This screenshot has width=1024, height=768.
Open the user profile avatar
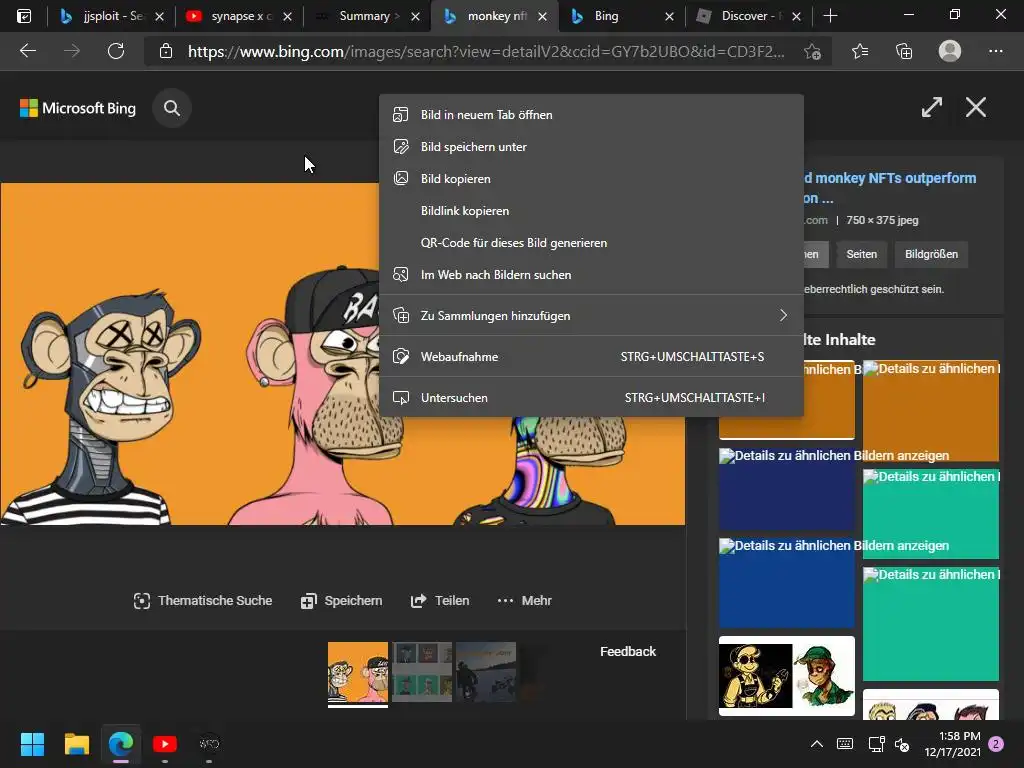pyautogui.click(x=950, y=51)
